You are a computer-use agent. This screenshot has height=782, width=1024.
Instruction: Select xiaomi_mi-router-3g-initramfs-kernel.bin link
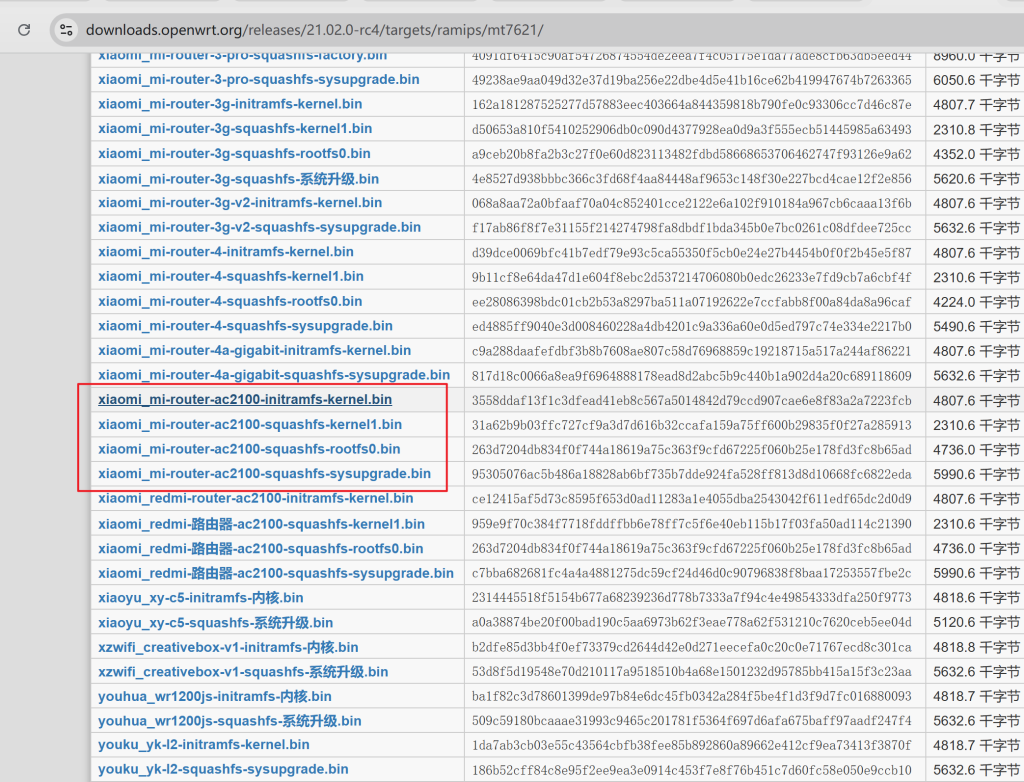click(230, 104)
